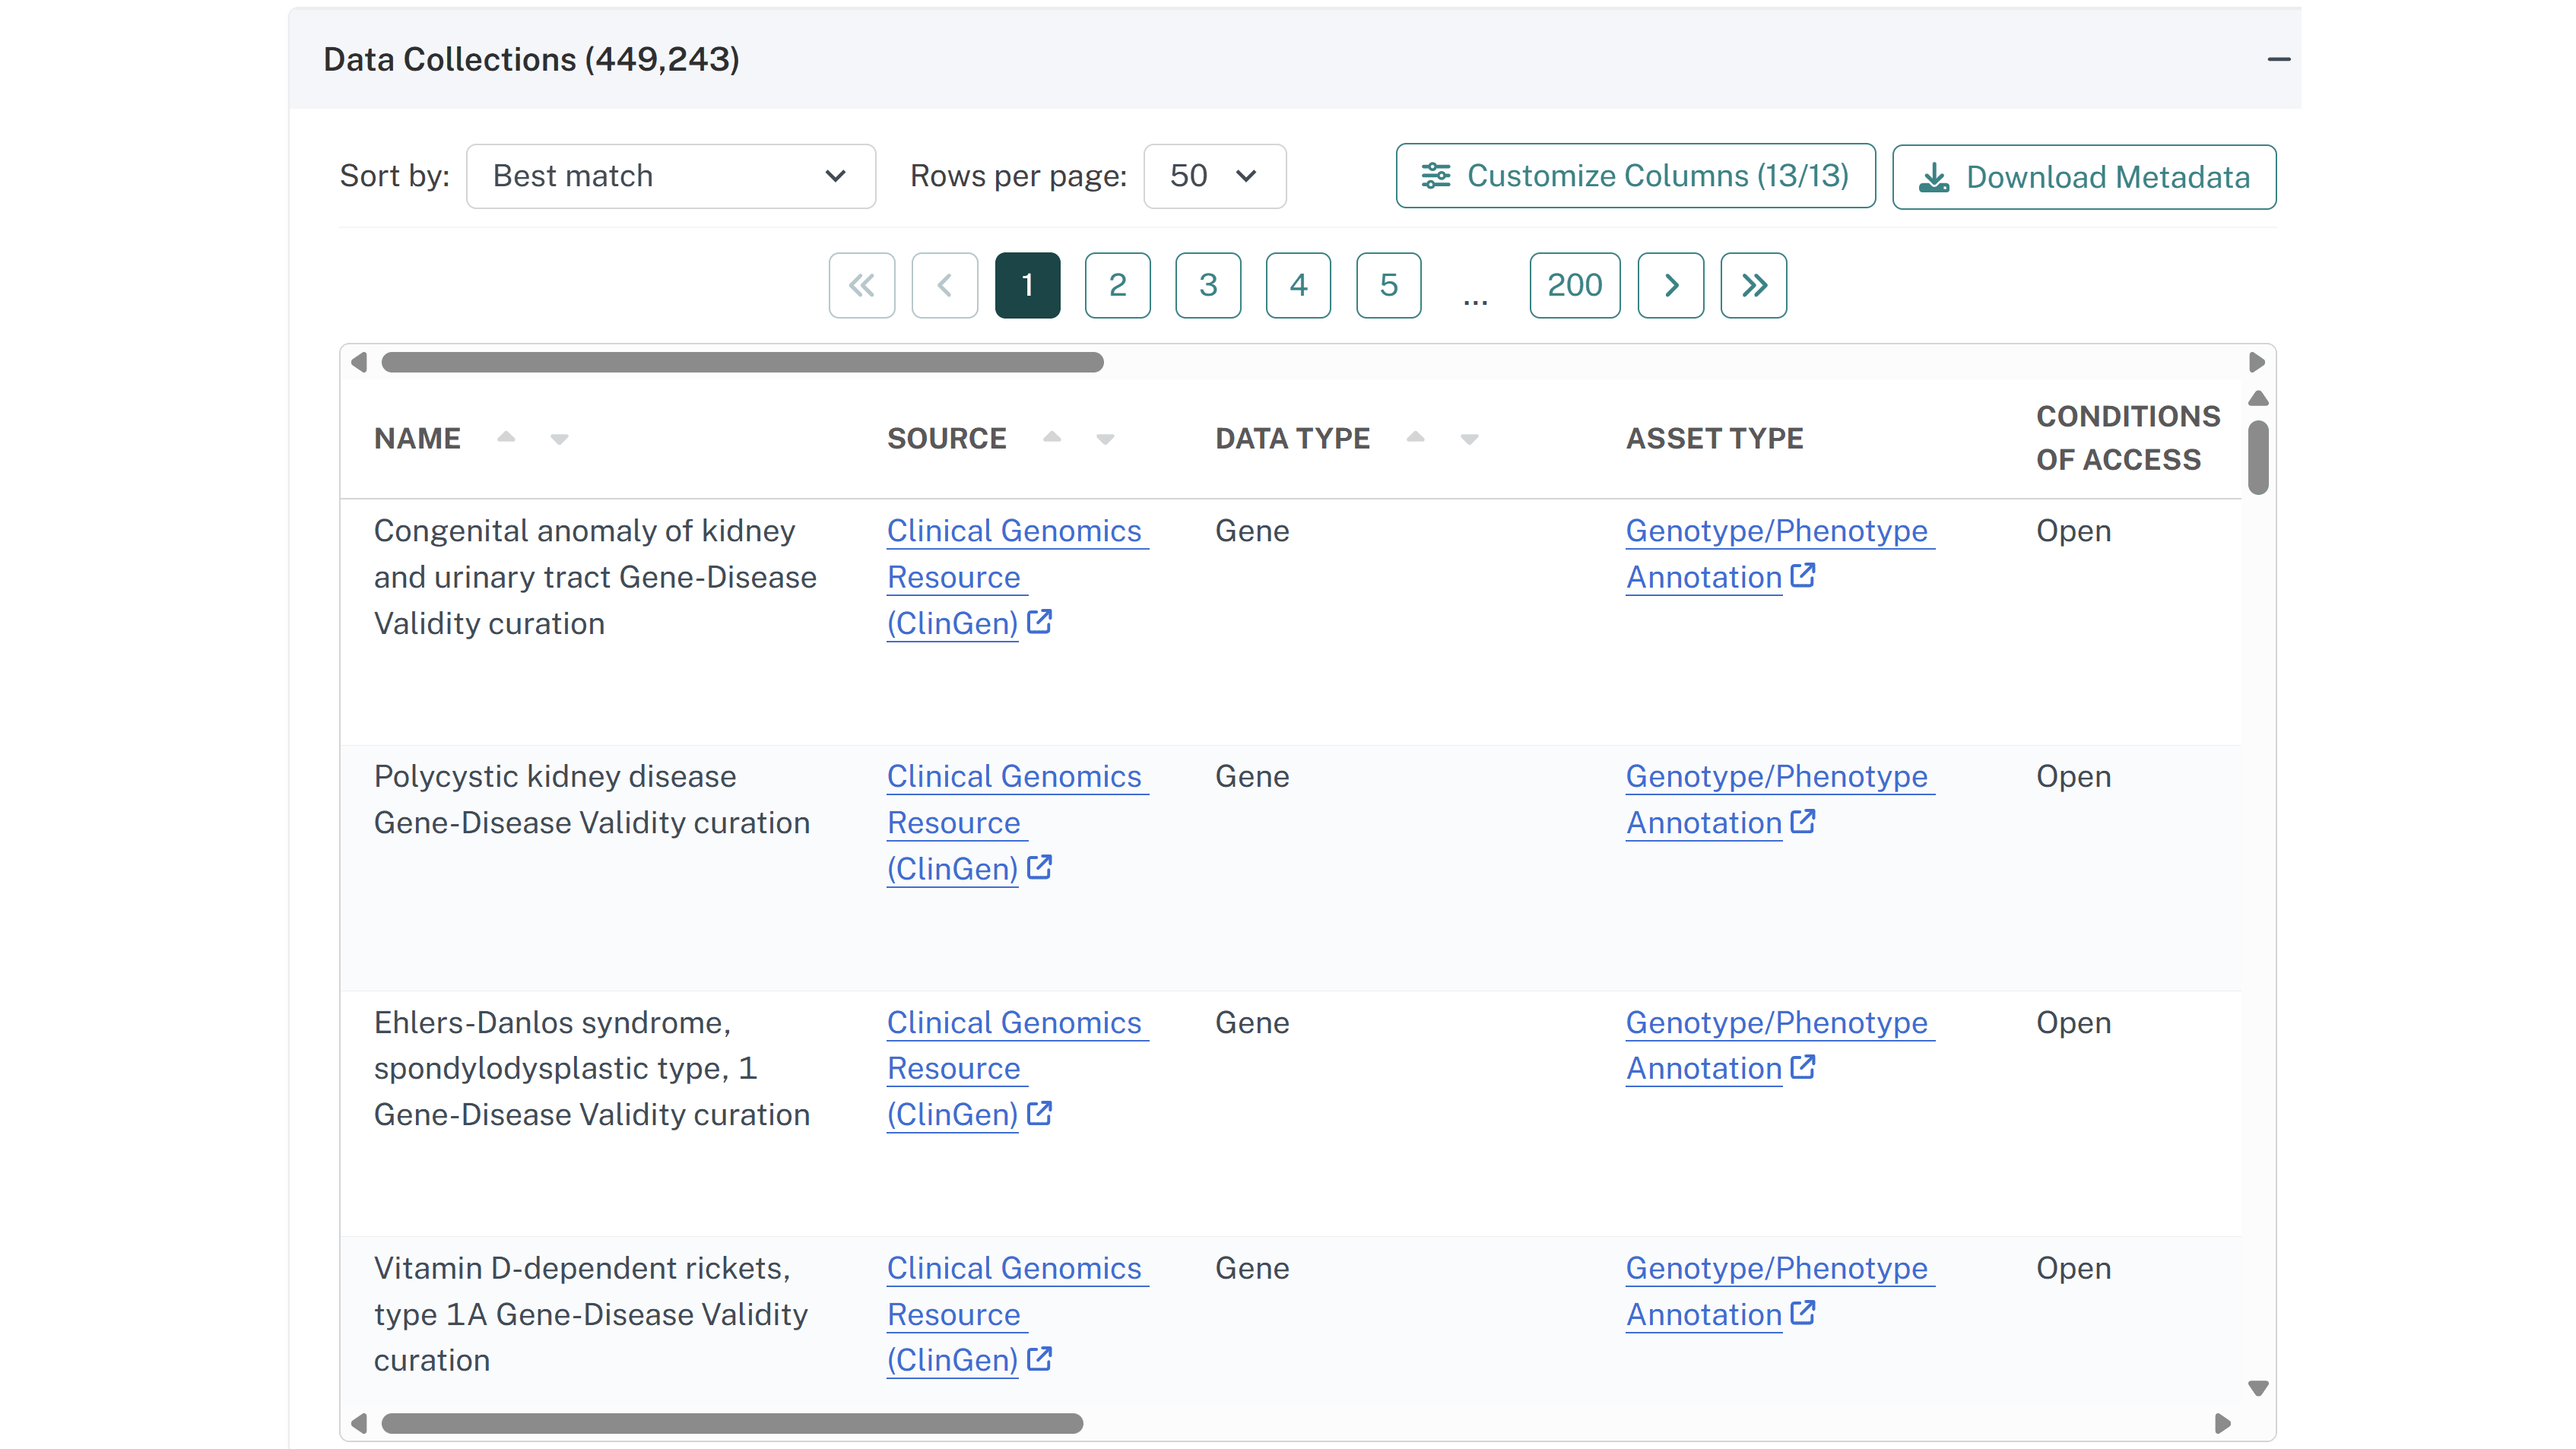This screenshot has width=2576, height=1449.
Task: Sort SOURCE column ascending arrow
Action: click(x=1052, y=437)
